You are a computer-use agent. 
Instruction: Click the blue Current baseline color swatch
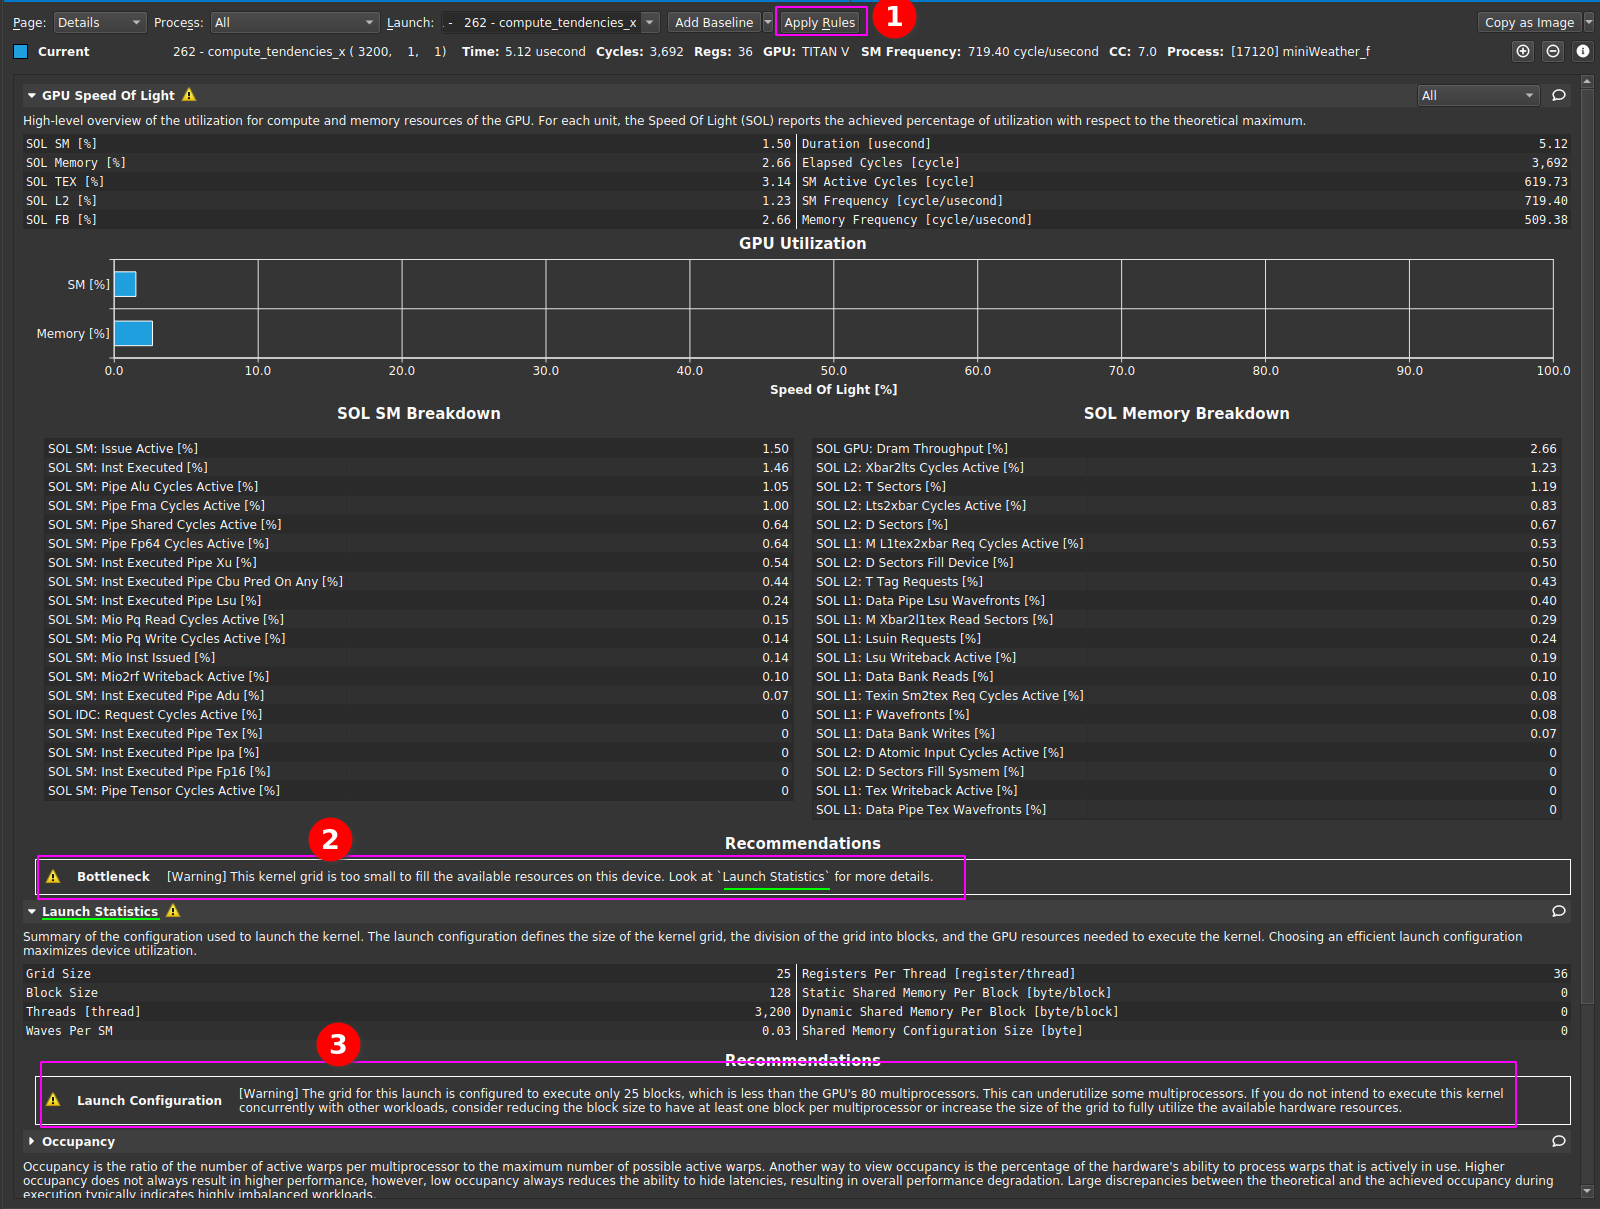(x=20, y=52)
